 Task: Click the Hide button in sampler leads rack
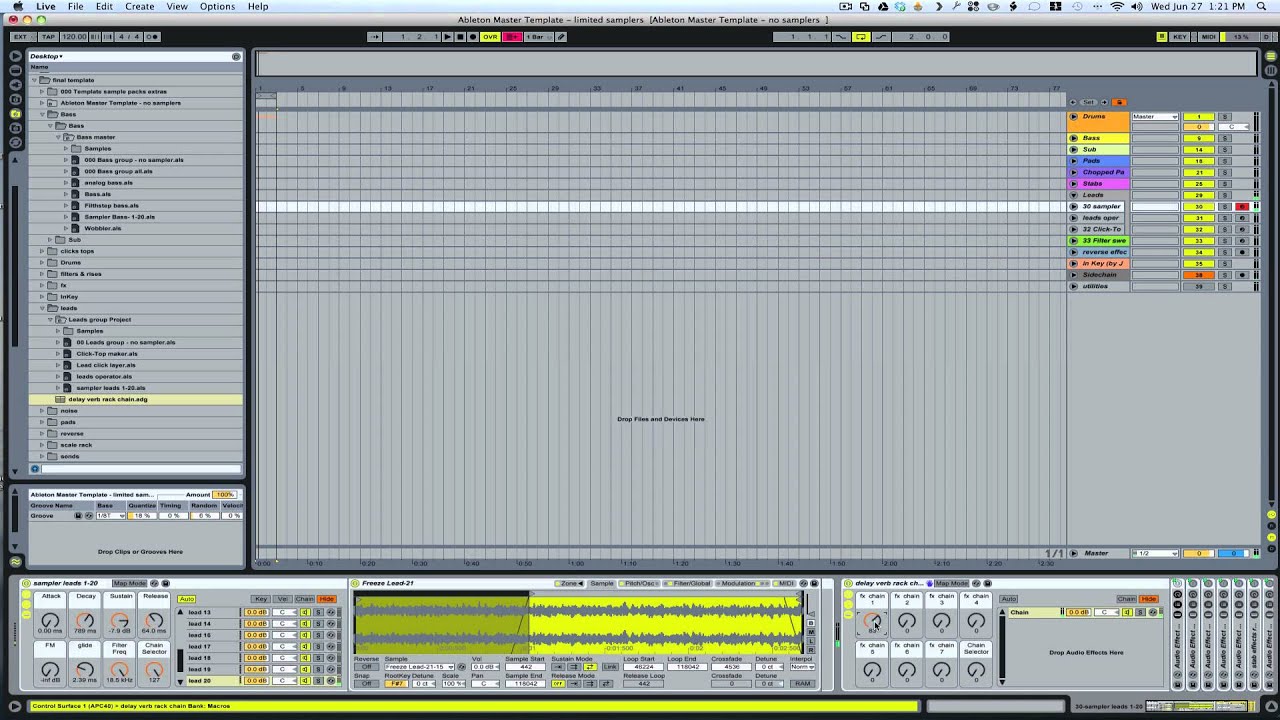[327, 599]
